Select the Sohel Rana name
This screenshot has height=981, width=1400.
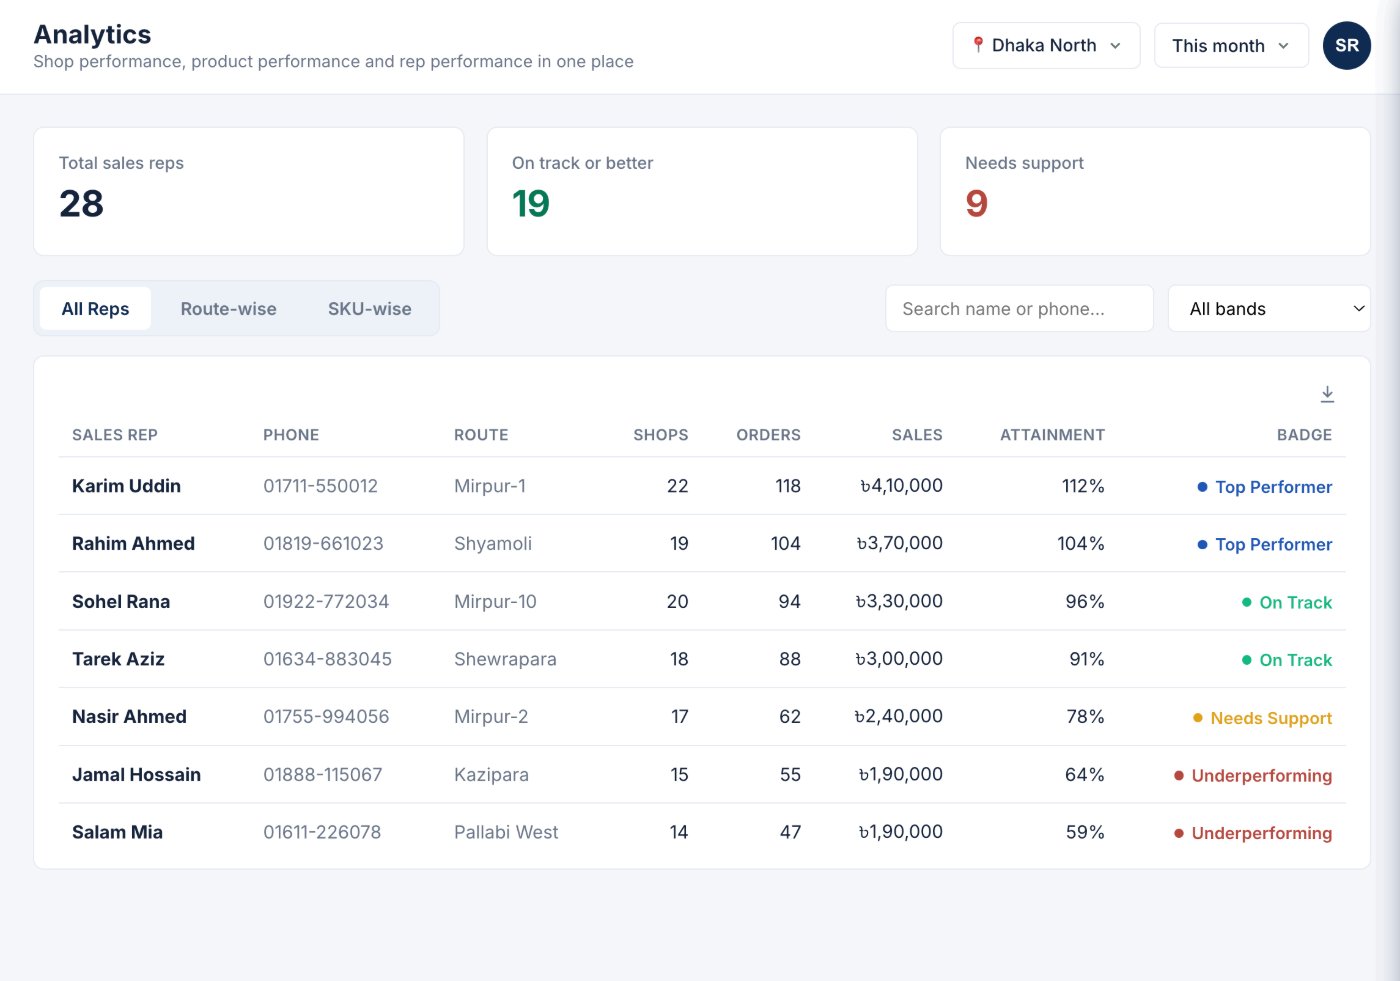coord(121,602)
